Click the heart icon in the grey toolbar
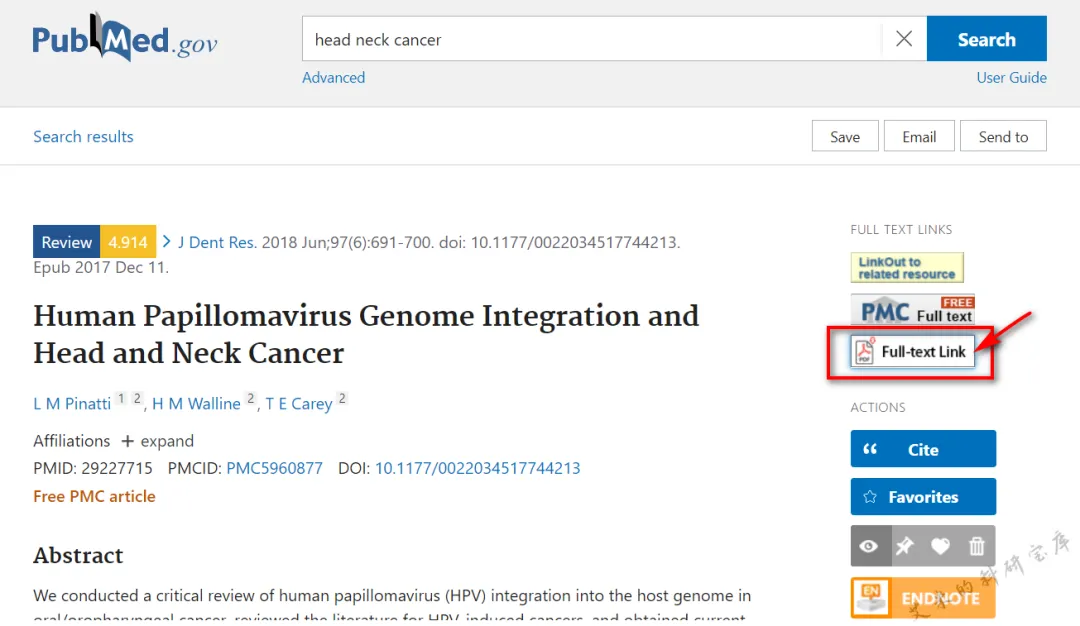1080x626 pixels. pos(940,546)
